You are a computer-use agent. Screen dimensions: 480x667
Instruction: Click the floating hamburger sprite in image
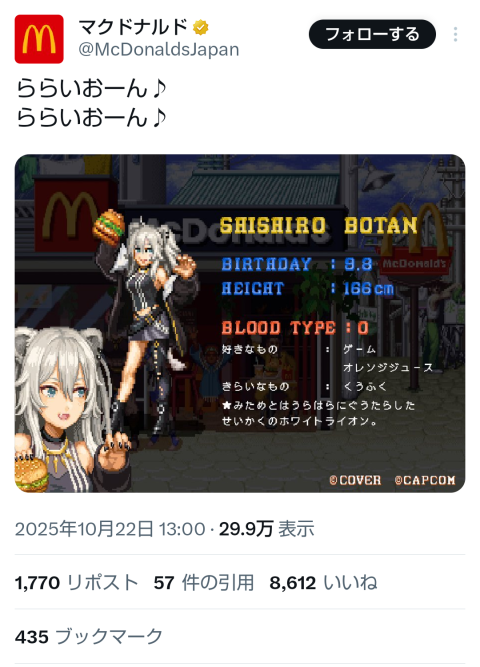pos(109,228)
